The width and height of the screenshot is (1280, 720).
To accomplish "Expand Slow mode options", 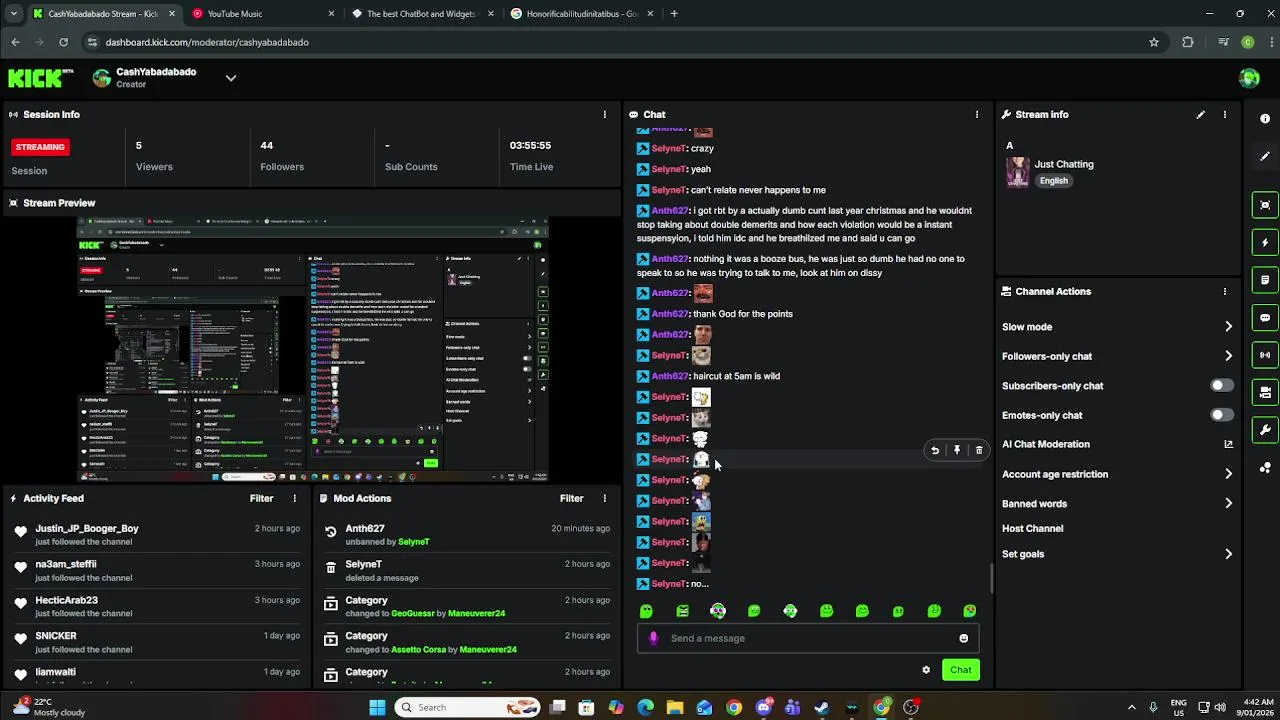I will (1228, 327).
